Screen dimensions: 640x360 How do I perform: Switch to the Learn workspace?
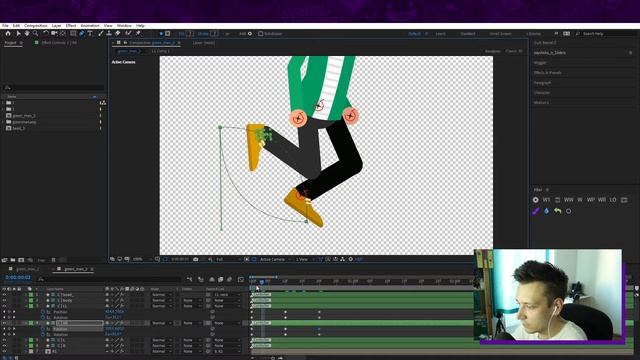click(x=440, y=34)
